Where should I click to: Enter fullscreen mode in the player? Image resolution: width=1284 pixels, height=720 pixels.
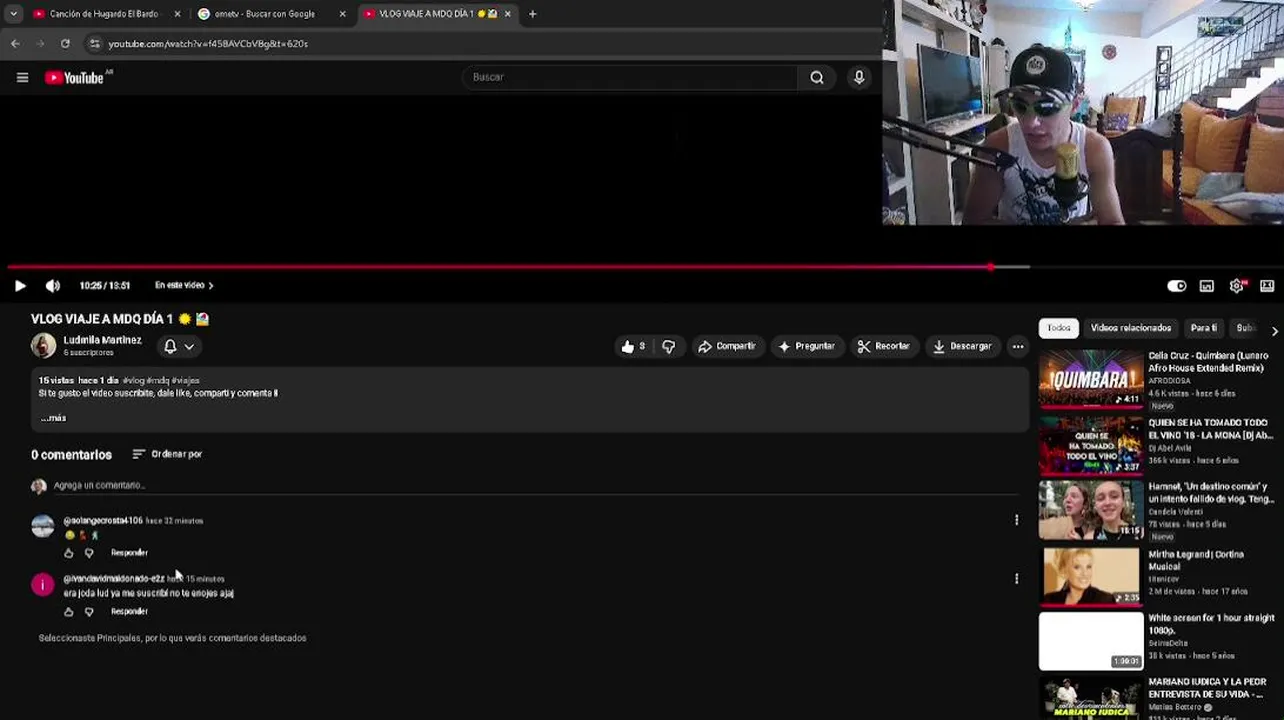tap(1267, 285)
